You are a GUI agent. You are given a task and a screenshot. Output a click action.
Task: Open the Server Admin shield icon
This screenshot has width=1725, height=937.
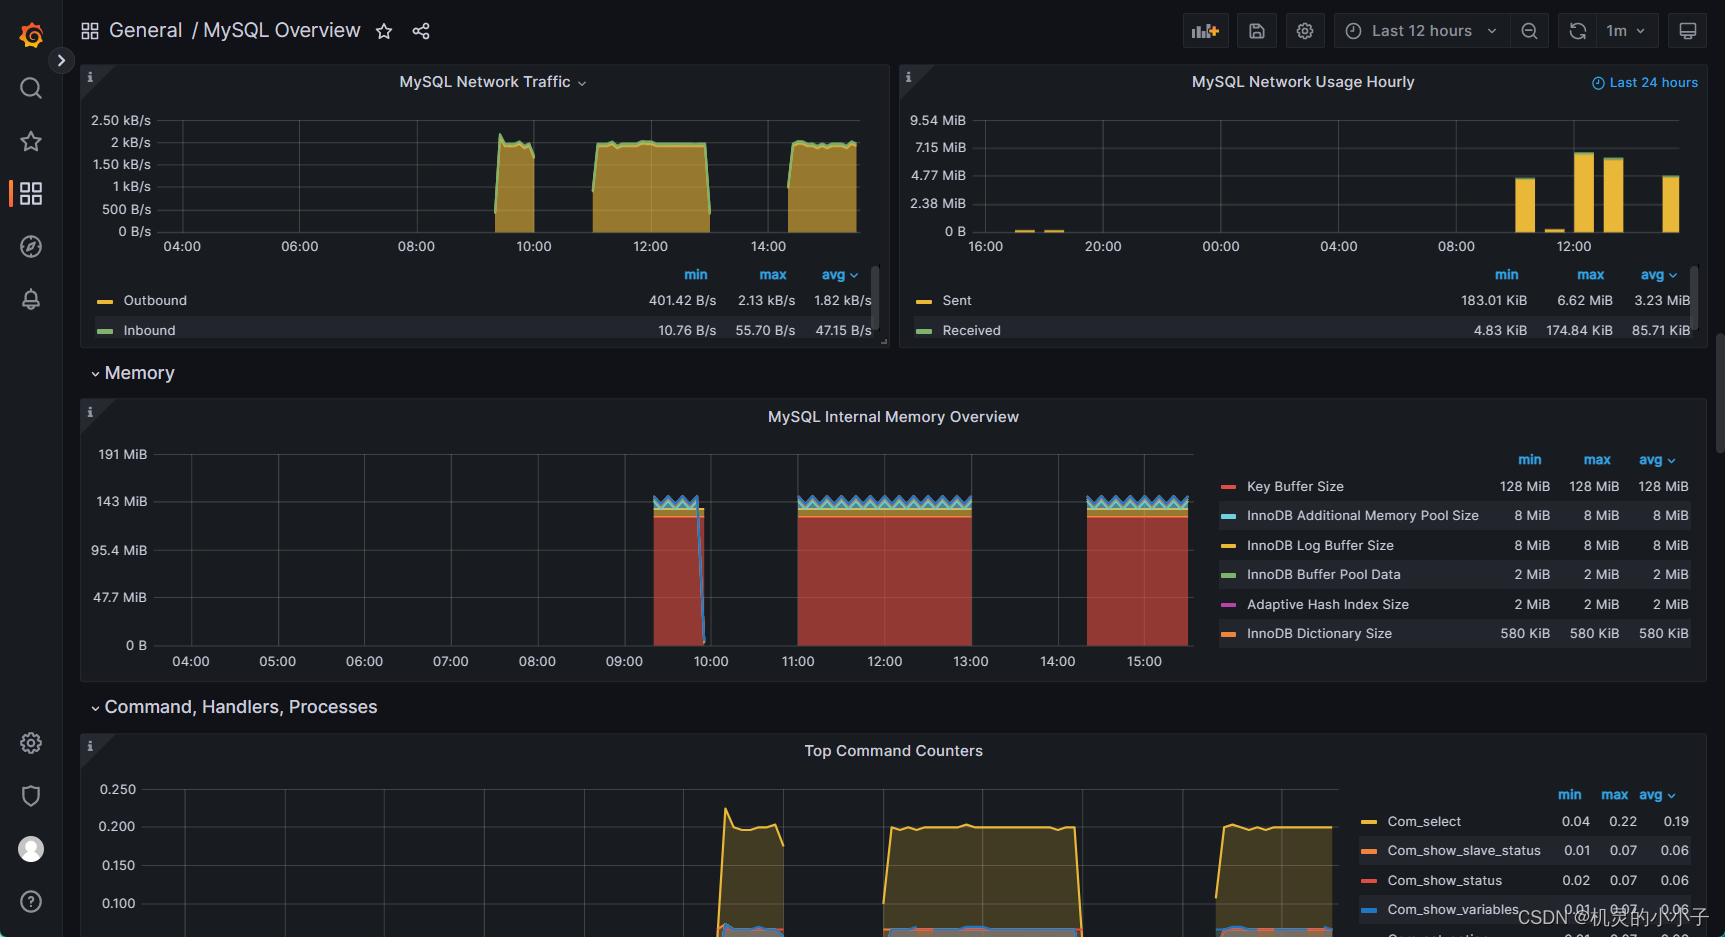31,796
